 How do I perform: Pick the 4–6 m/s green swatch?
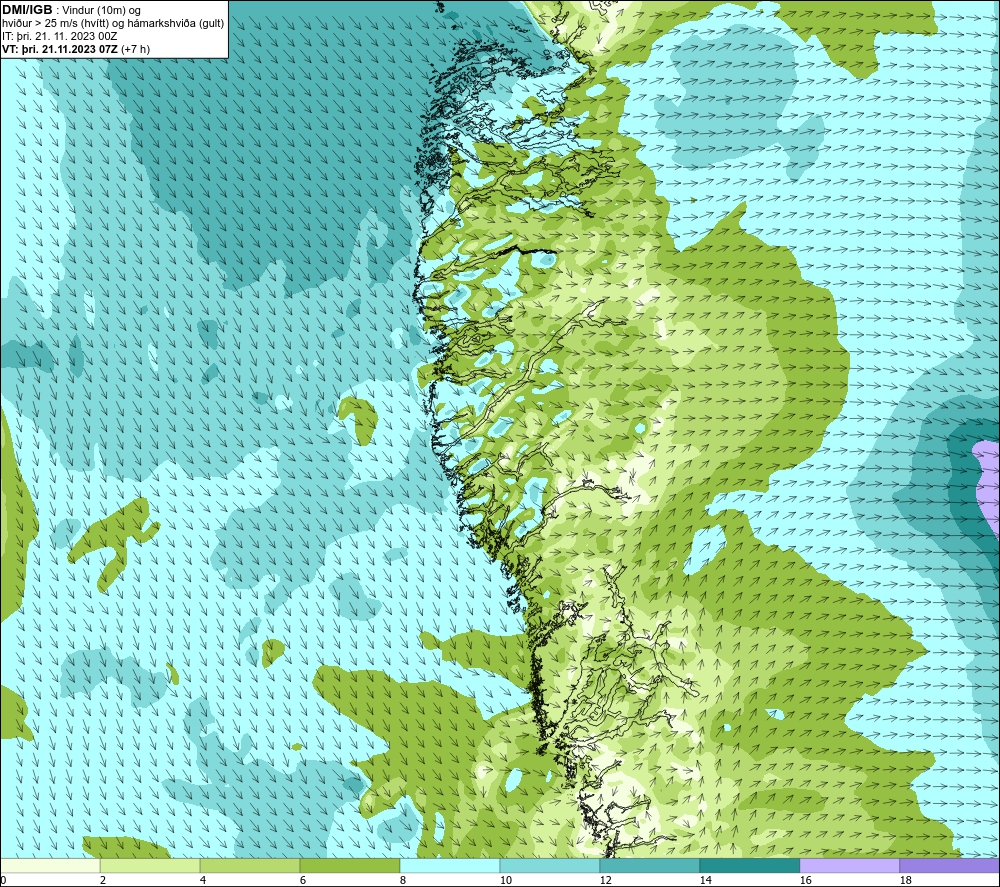(249, 865)
